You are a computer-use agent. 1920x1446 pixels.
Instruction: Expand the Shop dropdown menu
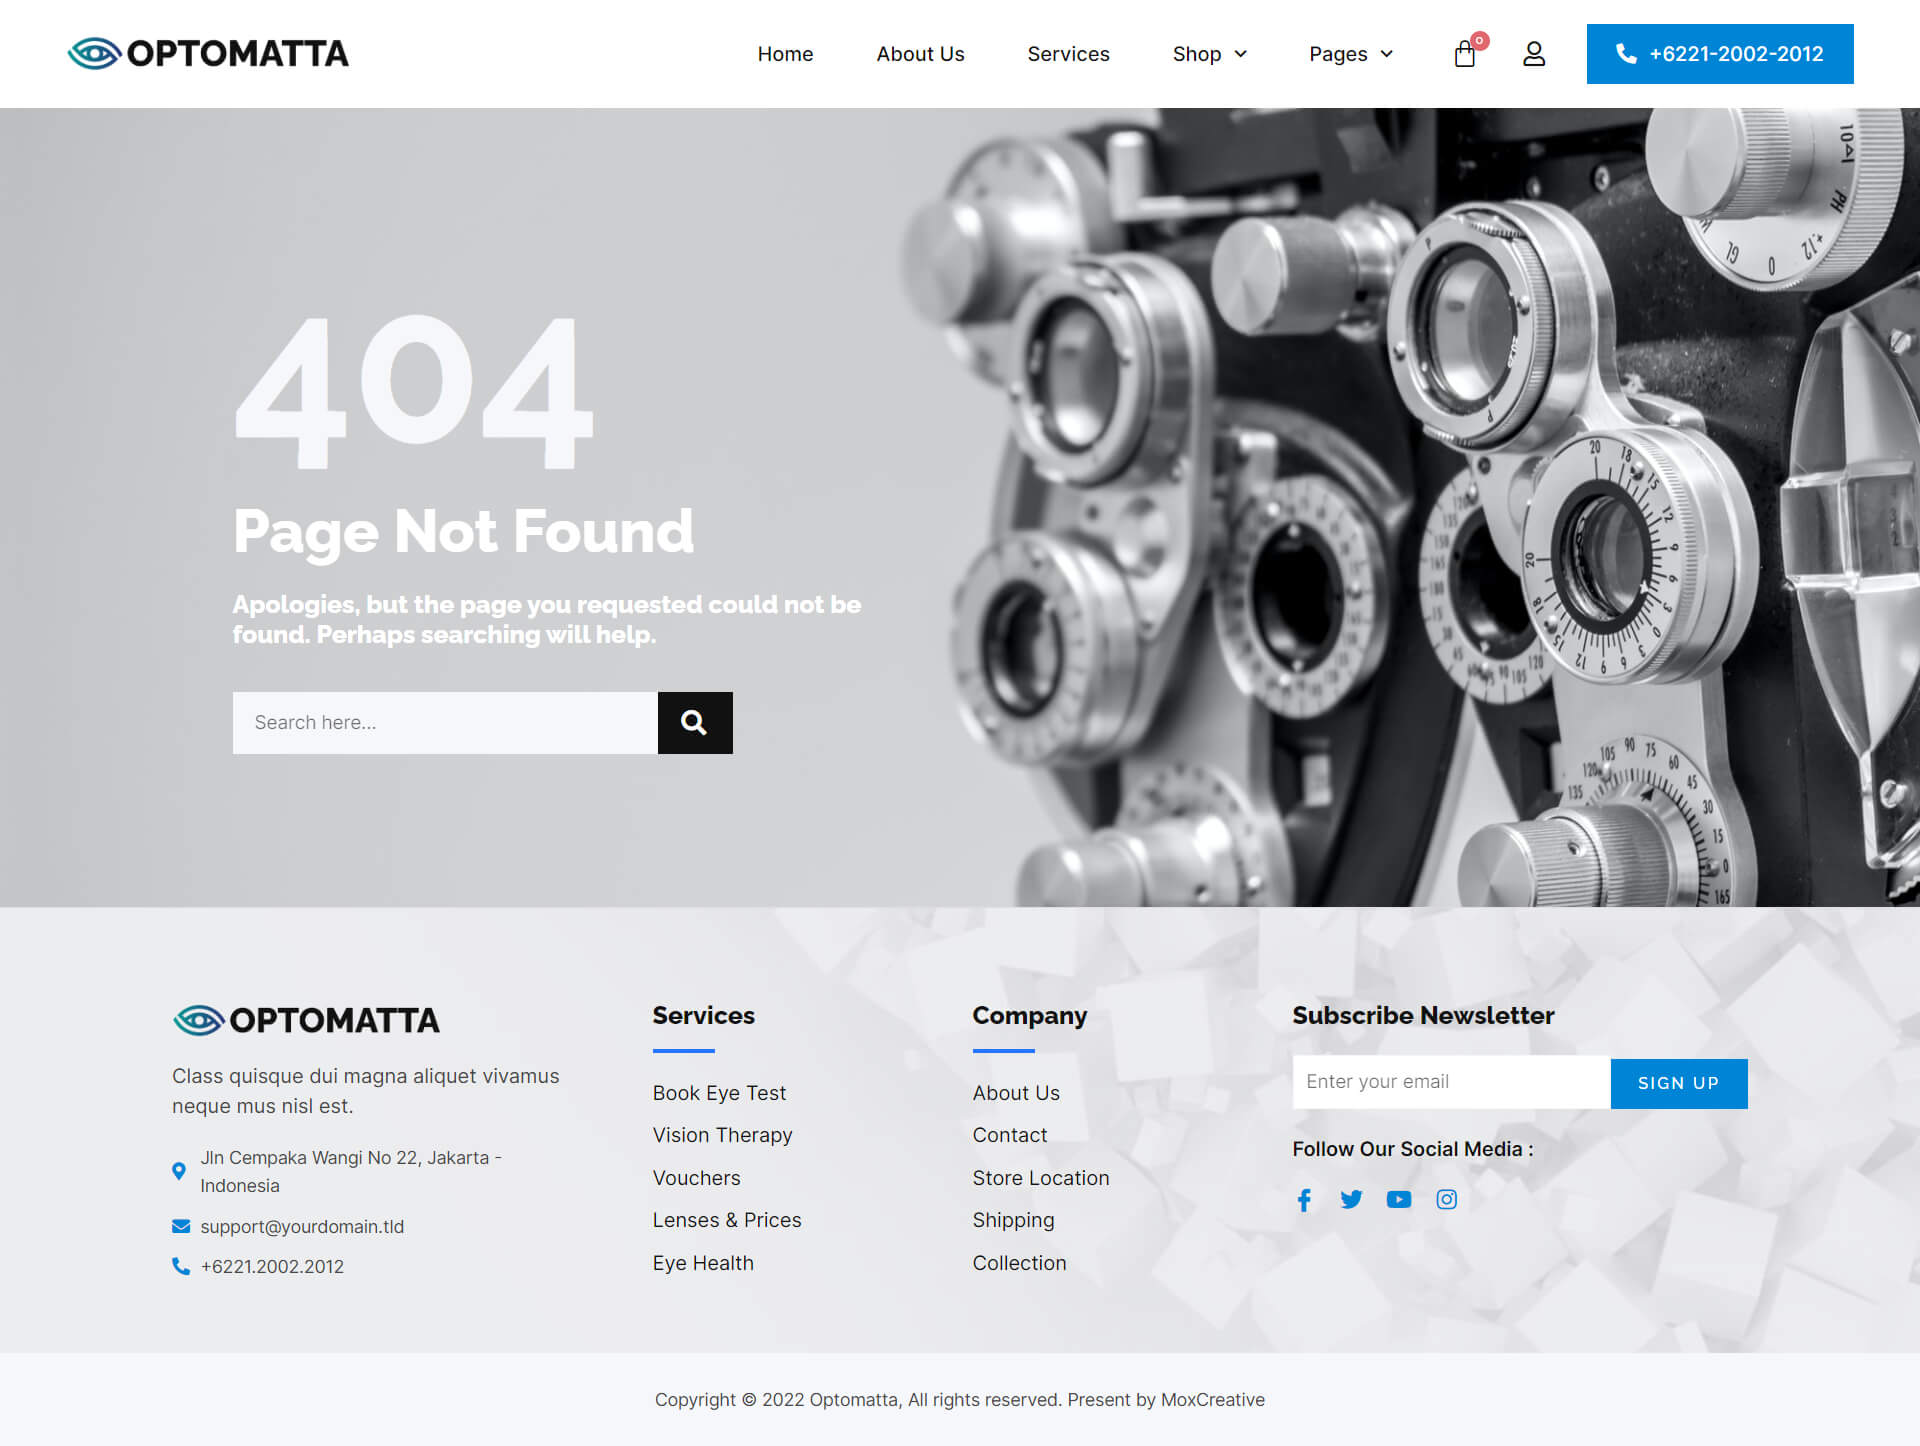pos(1209,54)
